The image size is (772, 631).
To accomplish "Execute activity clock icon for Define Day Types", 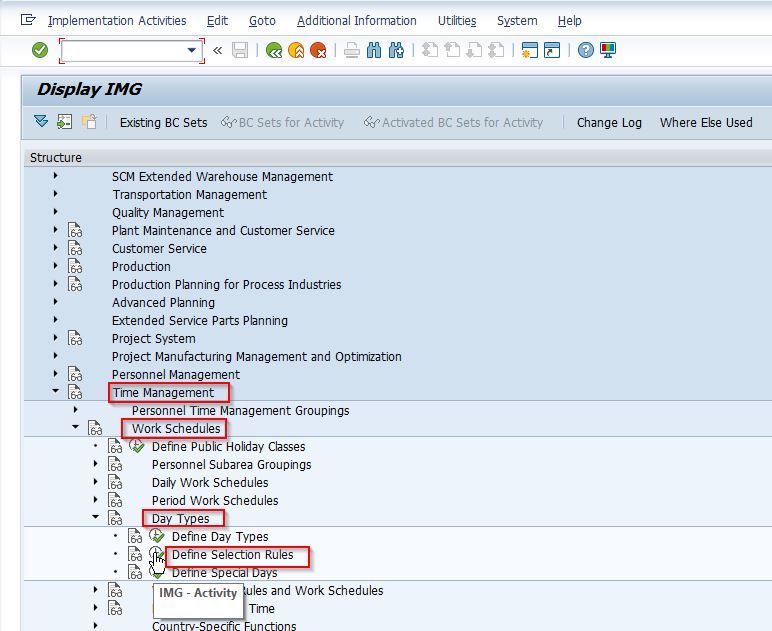I will [157, 536].
